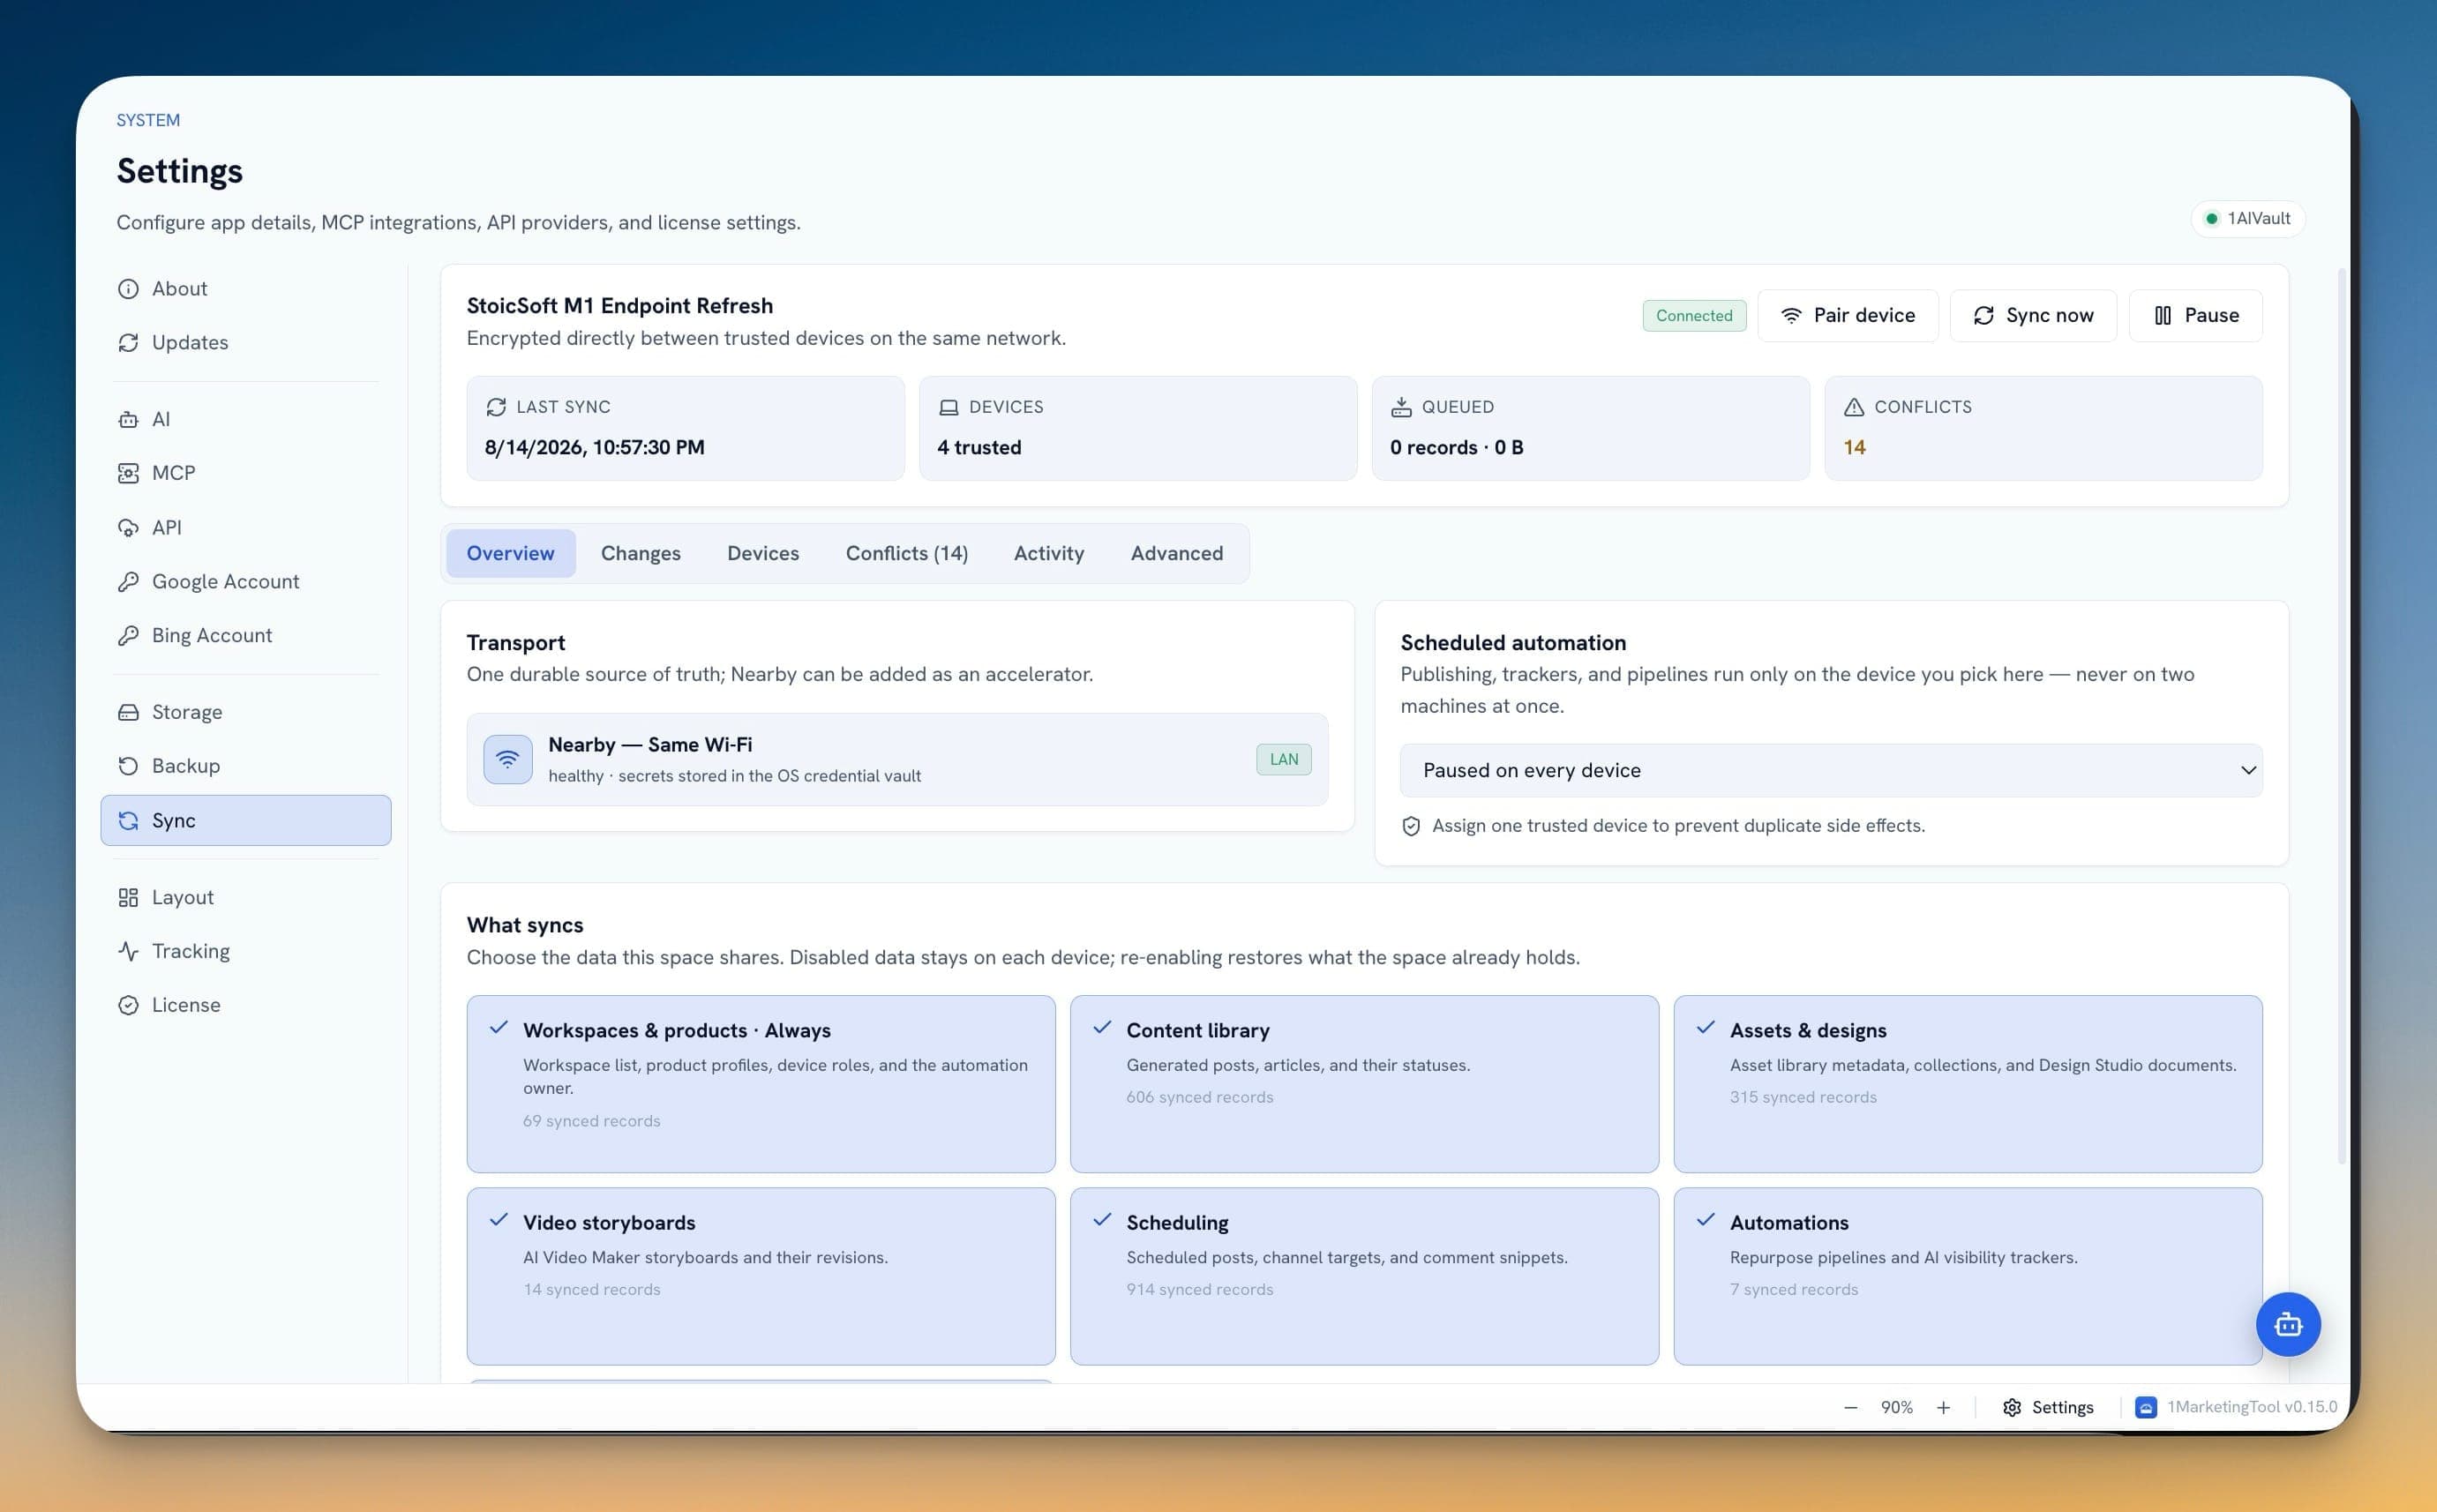Click the Connected status badge
This screenshot has width=2437, height=1512.
[1694, 316]
